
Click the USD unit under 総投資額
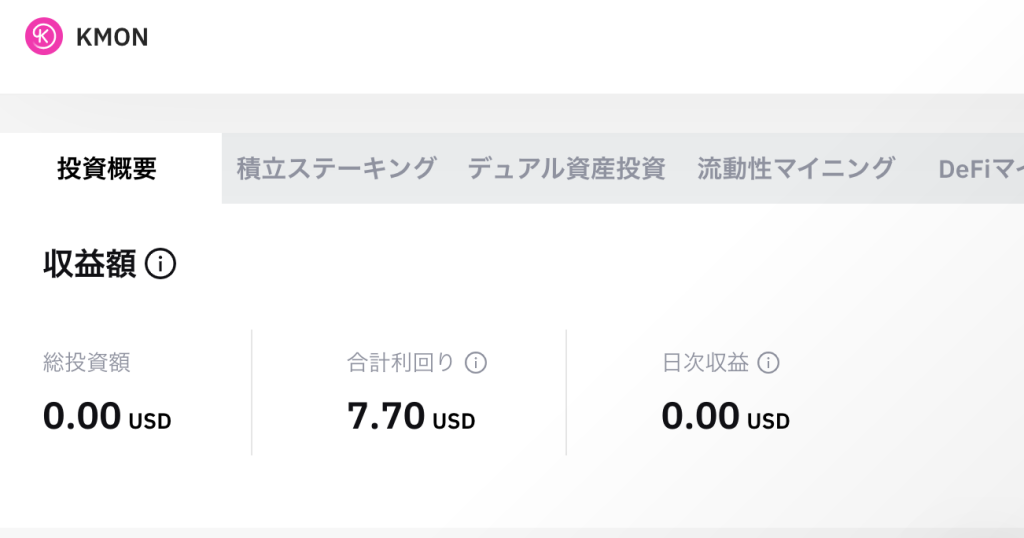[x=150, y=421]
